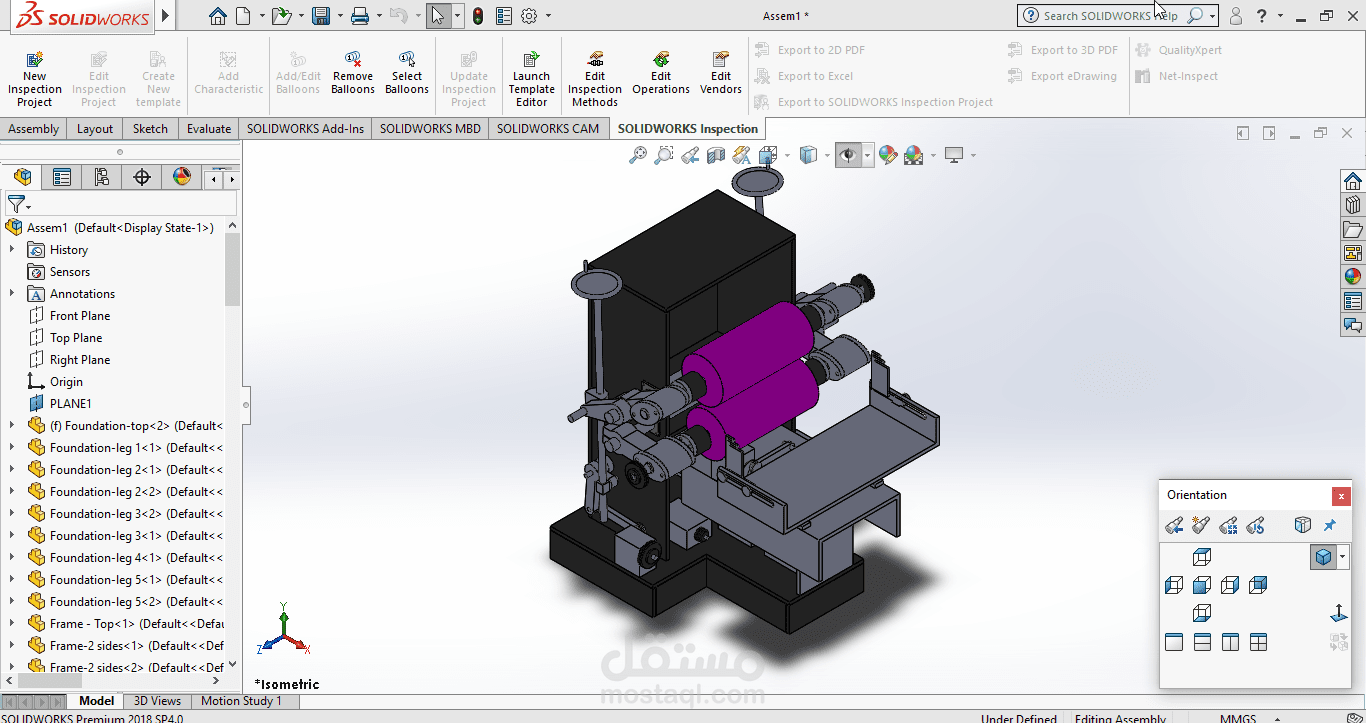This screenshot has width=1366, height=723.
Task: Click Section View icon
Action: [716, 155]
